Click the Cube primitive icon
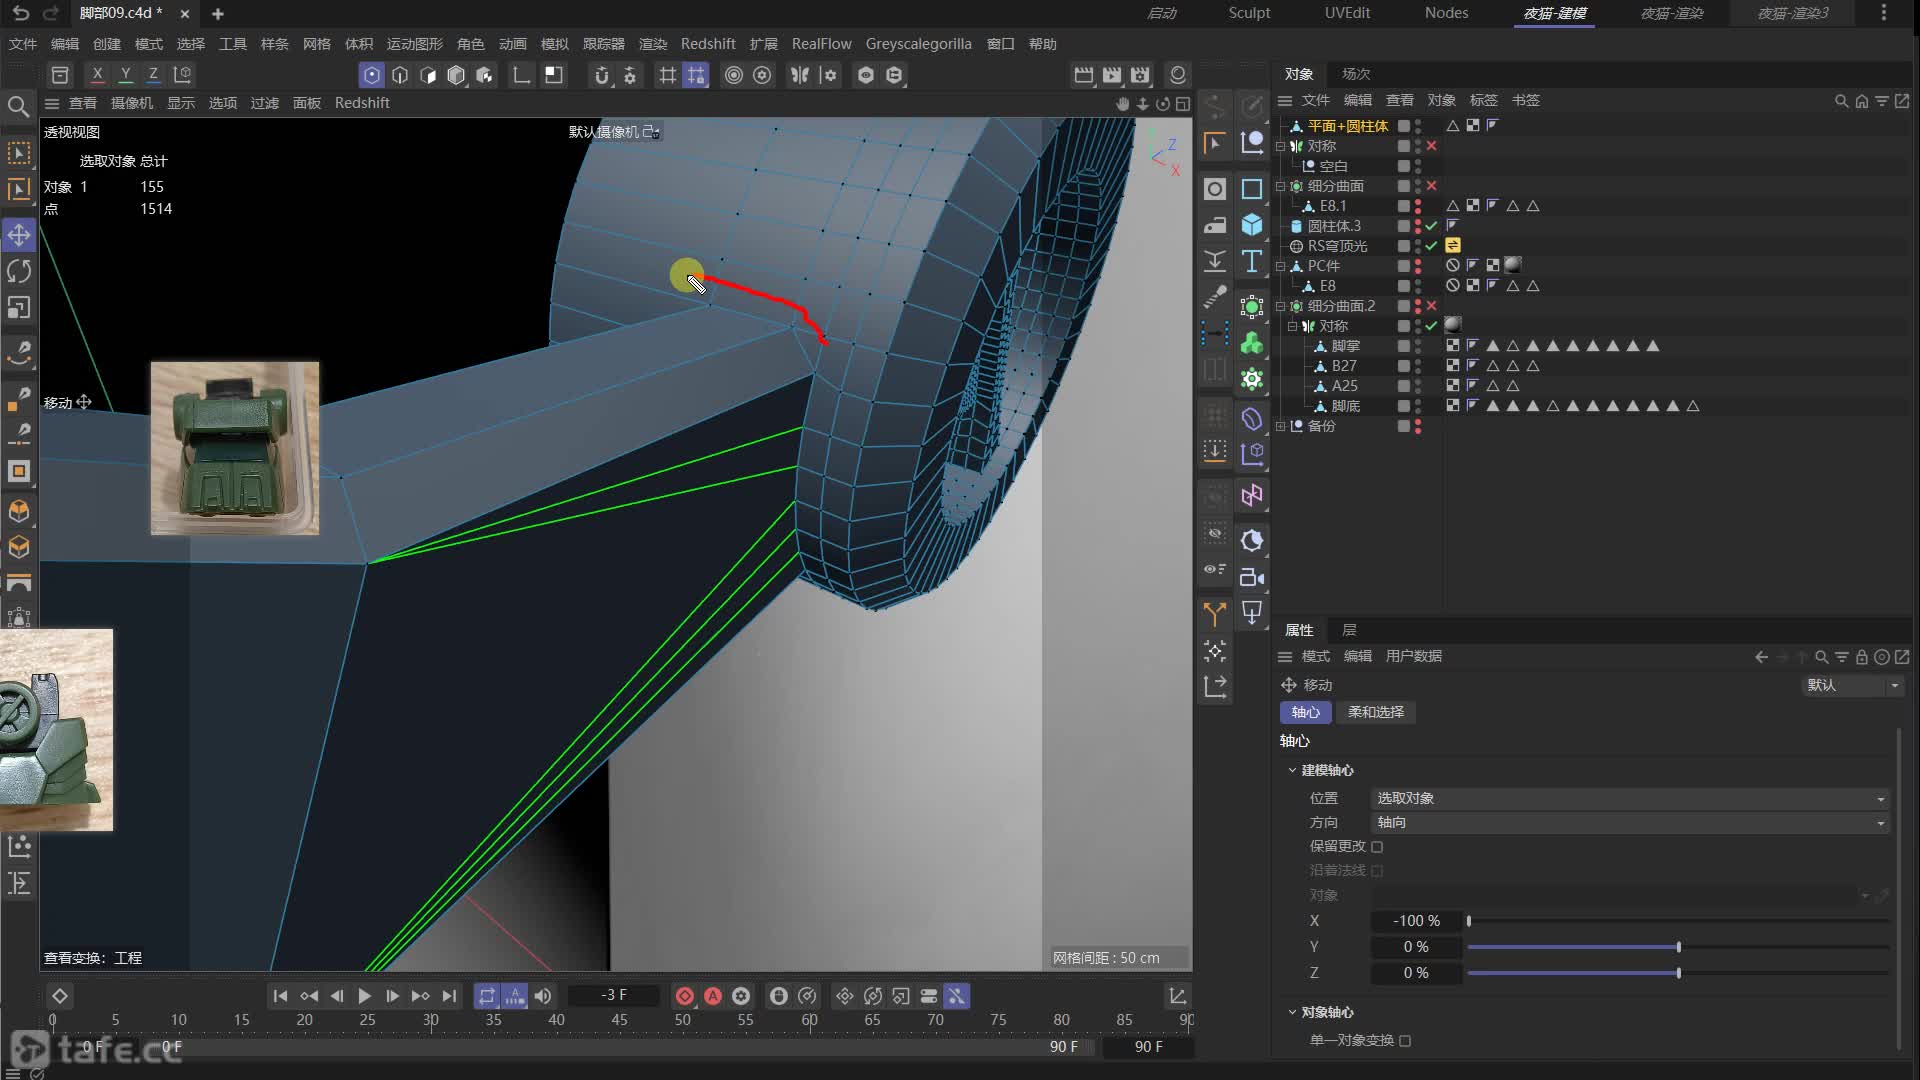 pos(1252,225)
